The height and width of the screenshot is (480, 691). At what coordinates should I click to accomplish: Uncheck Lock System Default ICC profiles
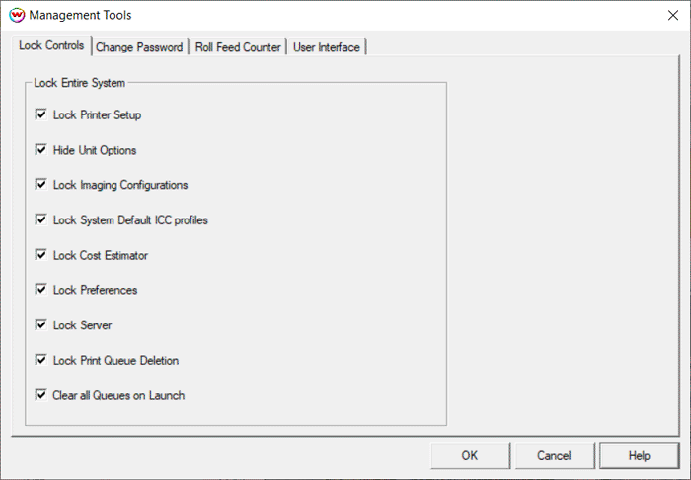pos(41,220)
